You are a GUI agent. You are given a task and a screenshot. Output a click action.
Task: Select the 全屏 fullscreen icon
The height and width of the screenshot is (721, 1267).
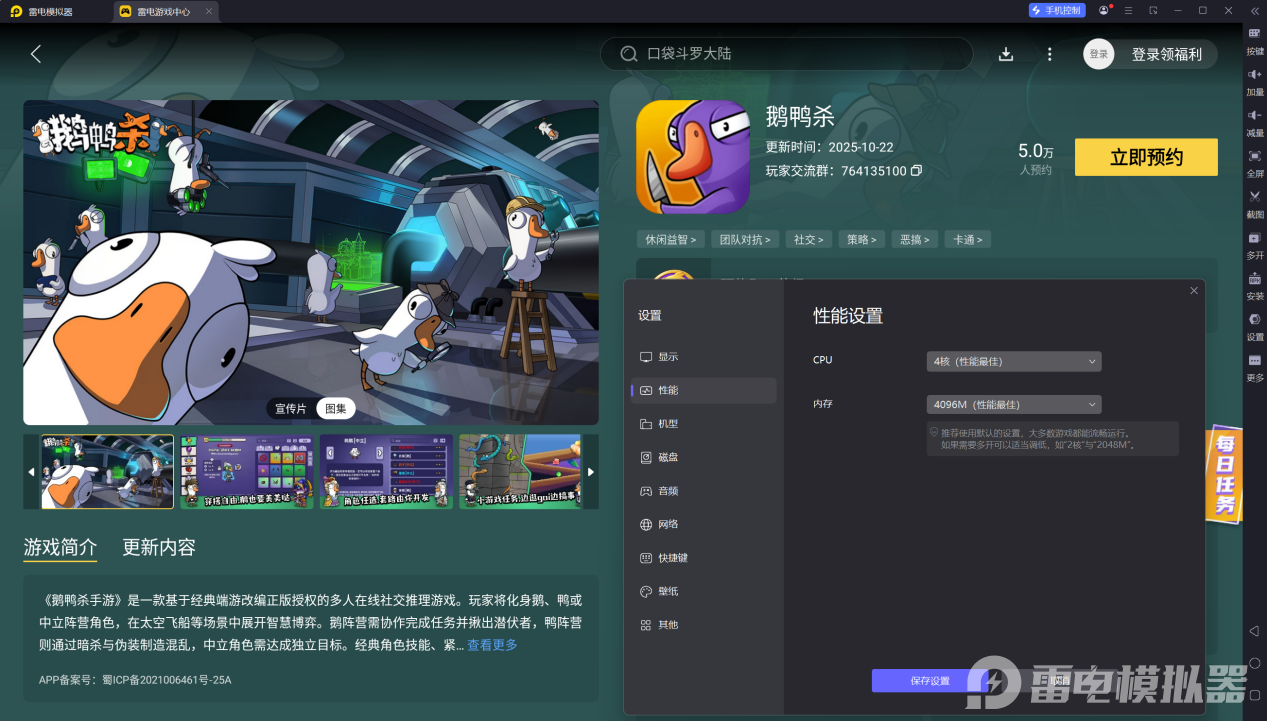point(1253,163)
